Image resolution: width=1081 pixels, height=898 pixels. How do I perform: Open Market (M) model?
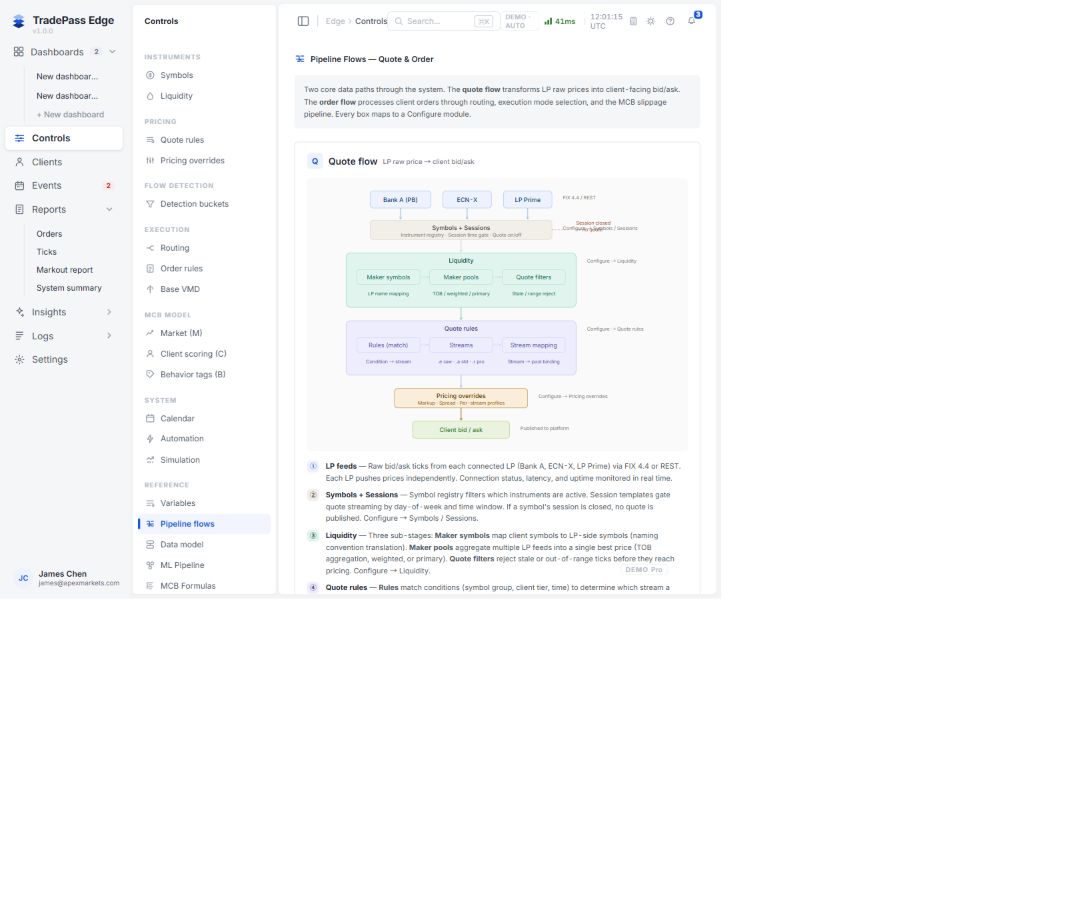(x=204, y=333)
